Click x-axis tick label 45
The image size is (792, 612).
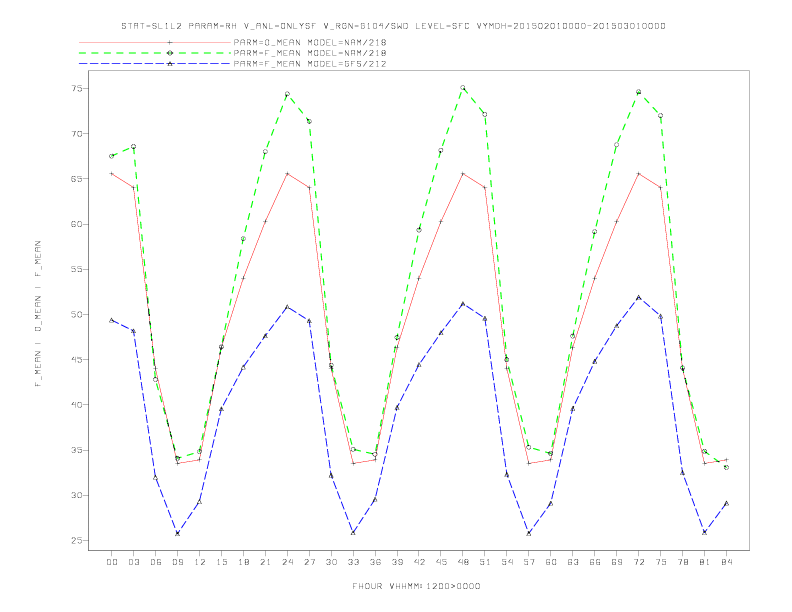[441, 562]
